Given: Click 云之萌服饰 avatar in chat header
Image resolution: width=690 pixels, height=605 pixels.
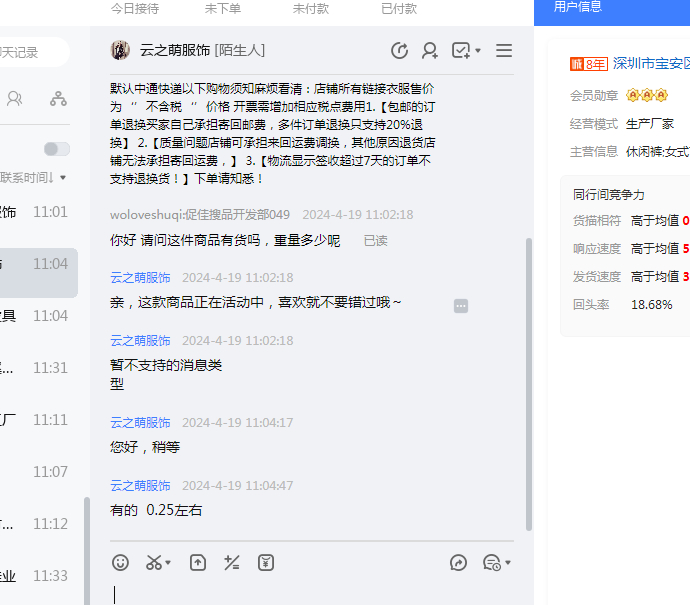Looking at the screenshot, I should 120,50.
